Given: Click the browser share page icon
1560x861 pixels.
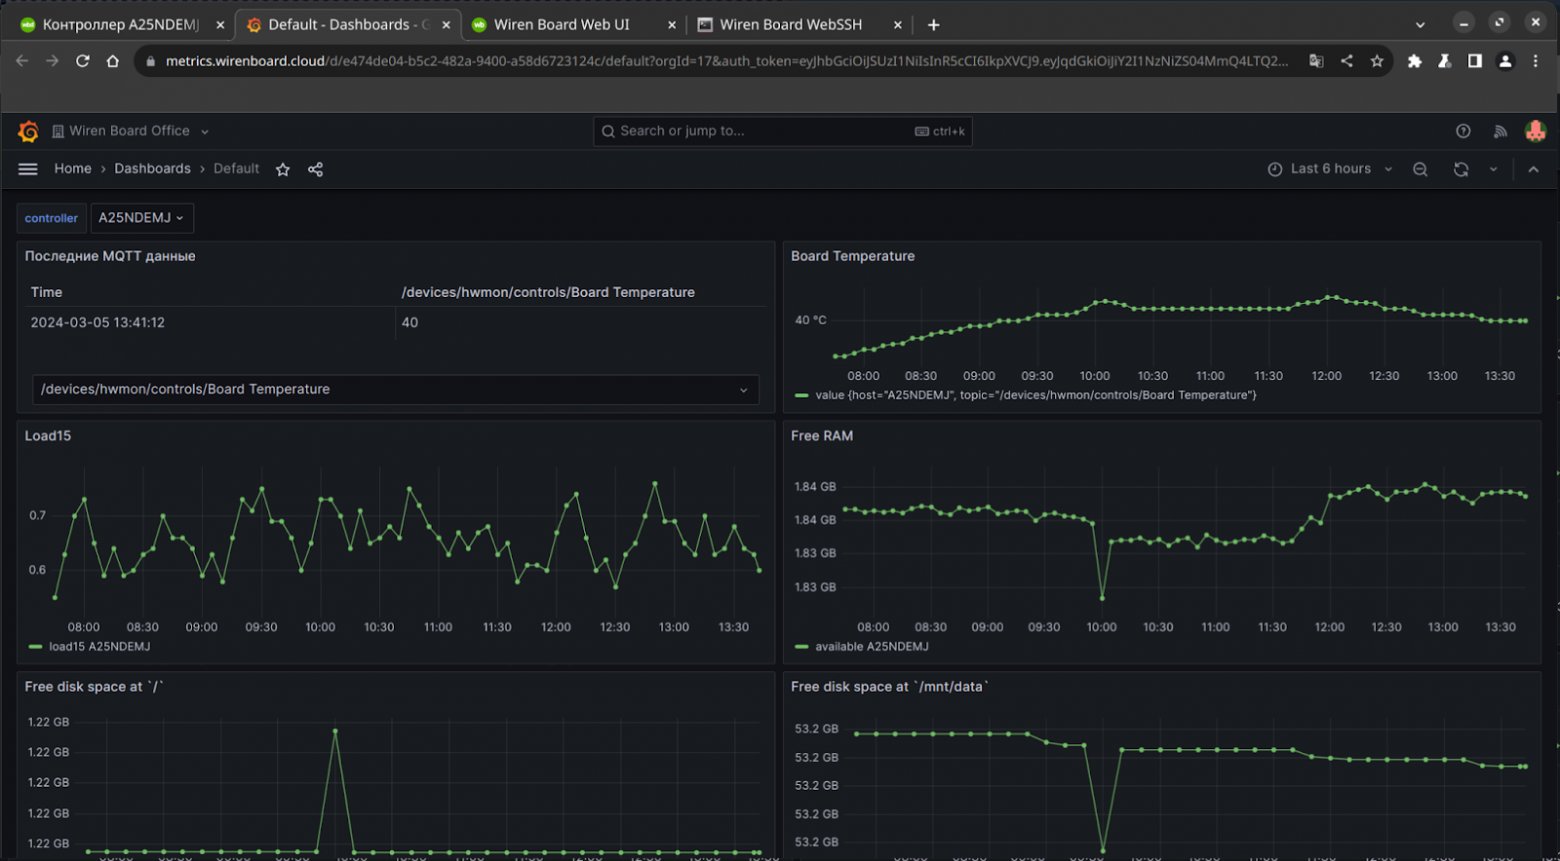Looking at the screenshot, I should (1347, 61).
